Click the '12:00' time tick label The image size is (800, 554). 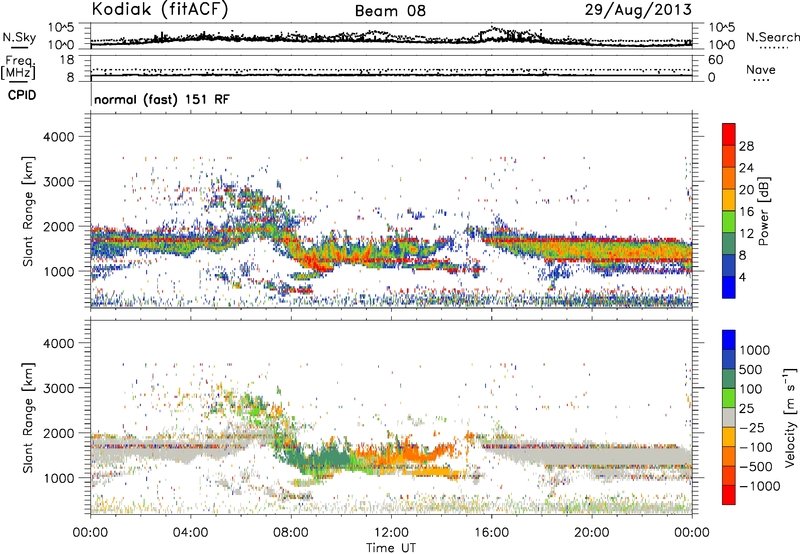(x=391, y=533)
